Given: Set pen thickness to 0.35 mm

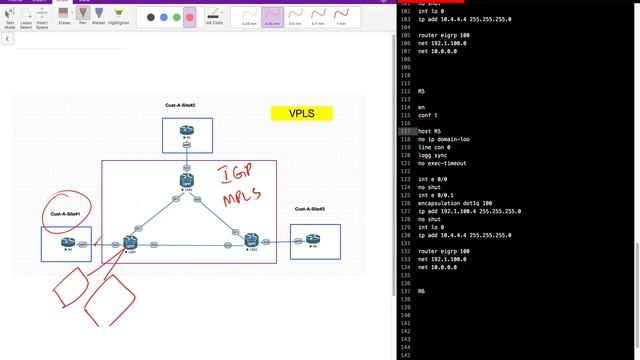Looking at the screenshot, I should click(x=272, y=18).
